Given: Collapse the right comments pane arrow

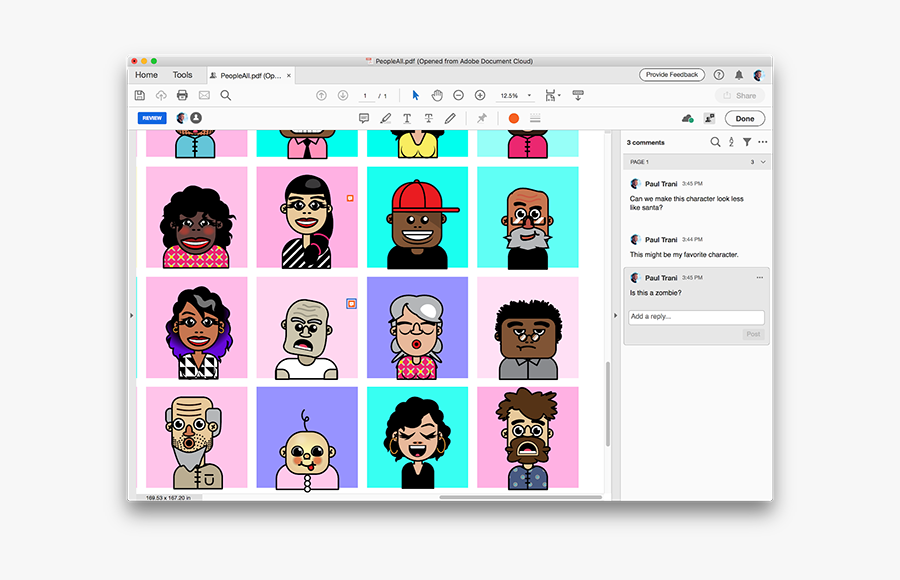Looking at the screenshot, I should (x=615, y=315).
